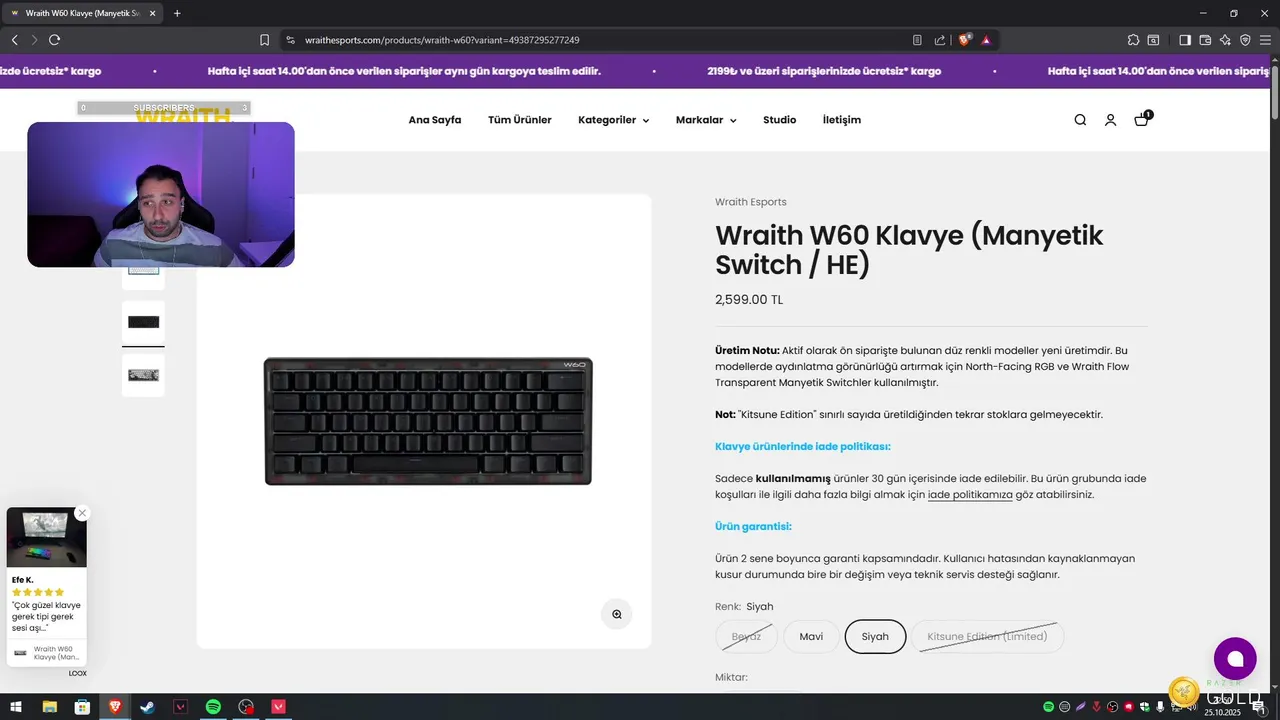This screenshot has width=1280, height=720.
Task: Open File Explorer from the taskbar
Action: click(49, 707)
